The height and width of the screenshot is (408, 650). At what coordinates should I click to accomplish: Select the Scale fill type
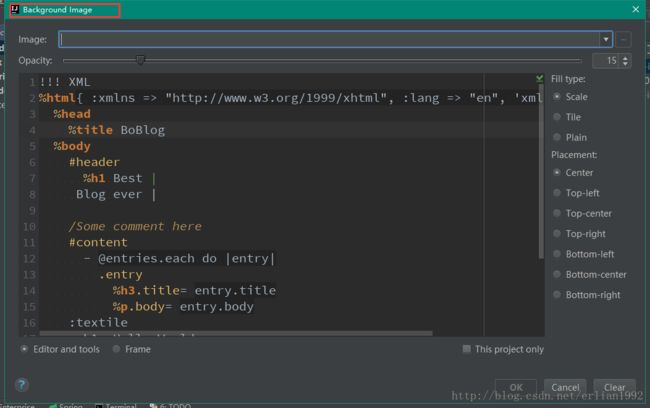point(571,97)
